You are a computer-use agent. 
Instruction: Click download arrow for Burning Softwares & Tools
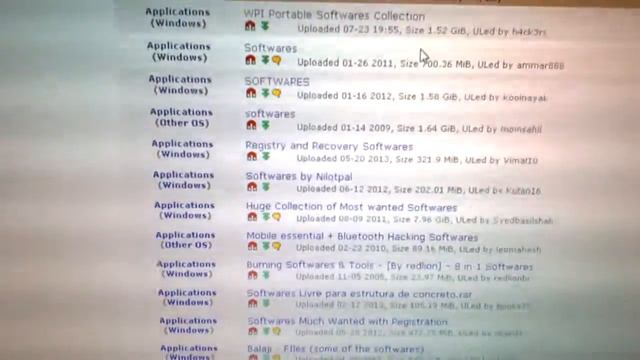tap(267, 275)
